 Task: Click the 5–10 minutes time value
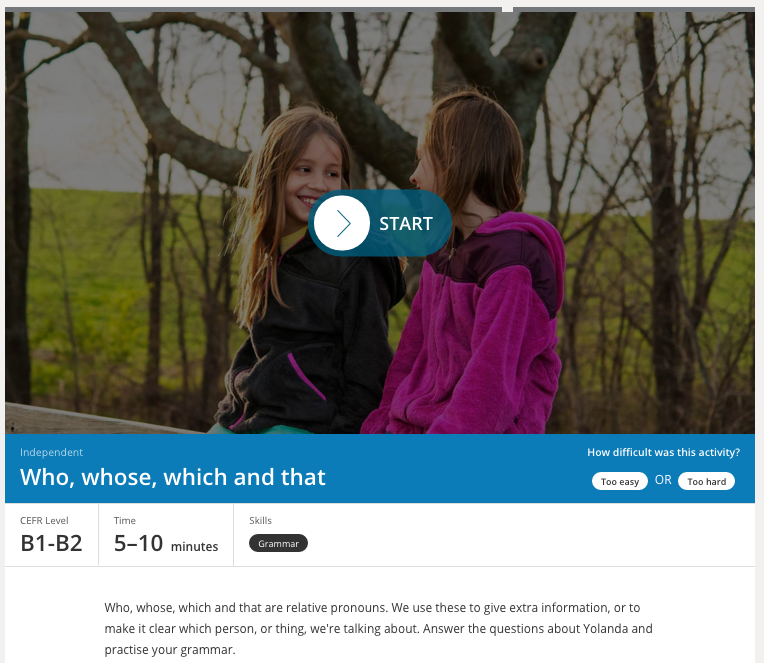pos(166,543)
